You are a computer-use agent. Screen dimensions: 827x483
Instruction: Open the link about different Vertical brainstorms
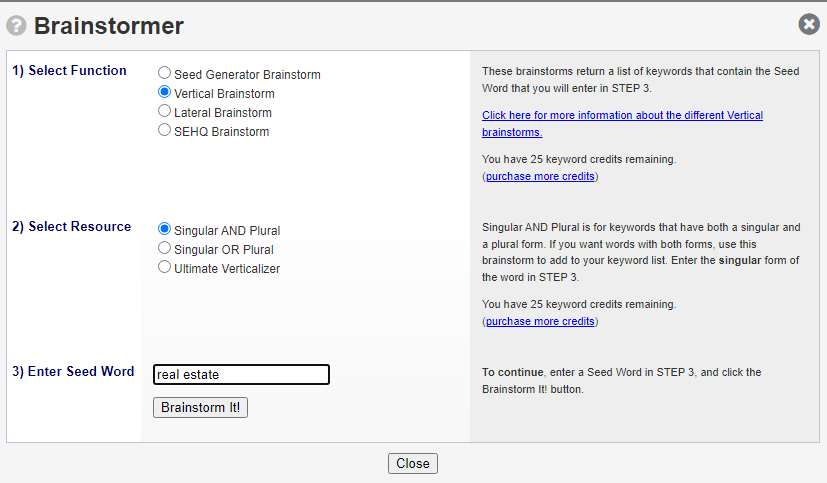(622, 123)
